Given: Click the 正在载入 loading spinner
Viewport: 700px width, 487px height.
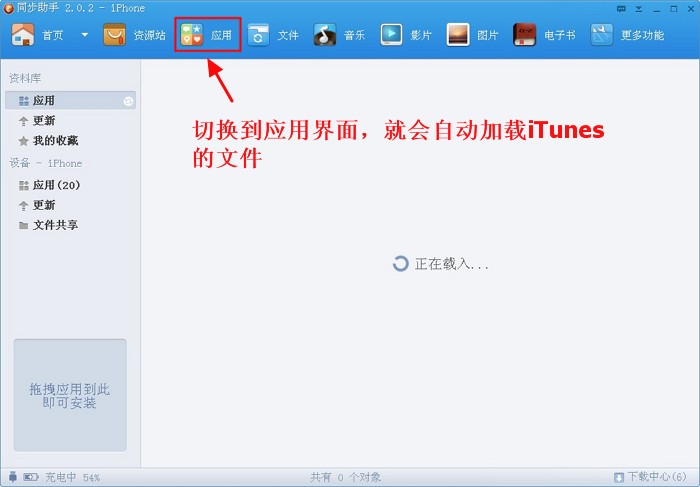Looking at the screenshot, I should point(400,264).
